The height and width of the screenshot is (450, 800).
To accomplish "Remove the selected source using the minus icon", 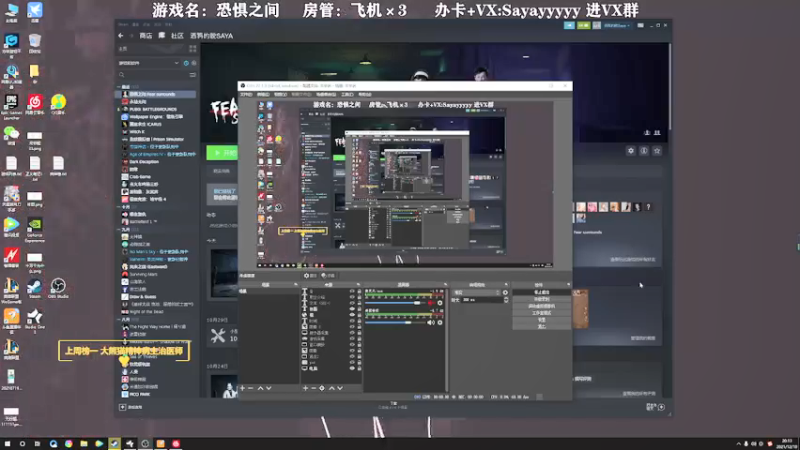I will pyautogui.click(x=313, y=388).
